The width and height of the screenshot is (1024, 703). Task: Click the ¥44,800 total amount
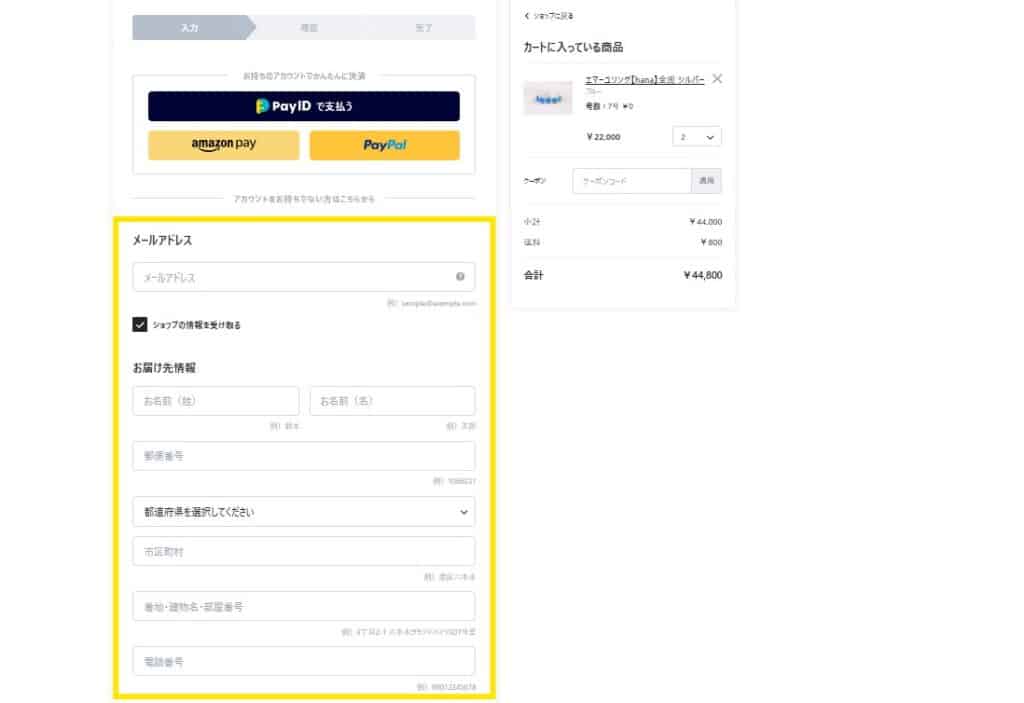point(703,275)
